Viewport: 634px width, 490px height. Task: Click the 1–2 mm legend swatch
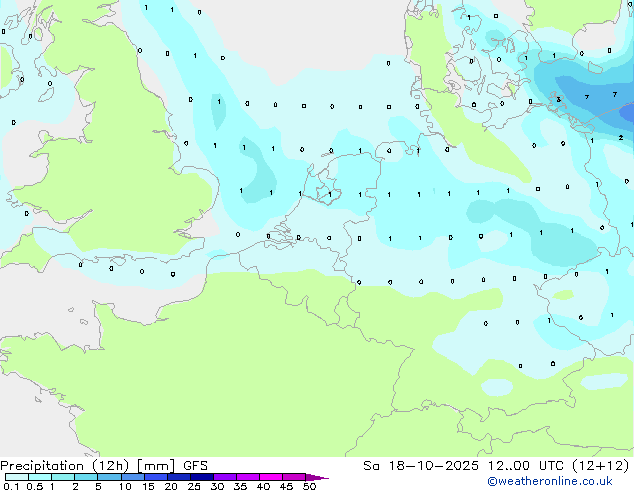(x=63, y=477)
